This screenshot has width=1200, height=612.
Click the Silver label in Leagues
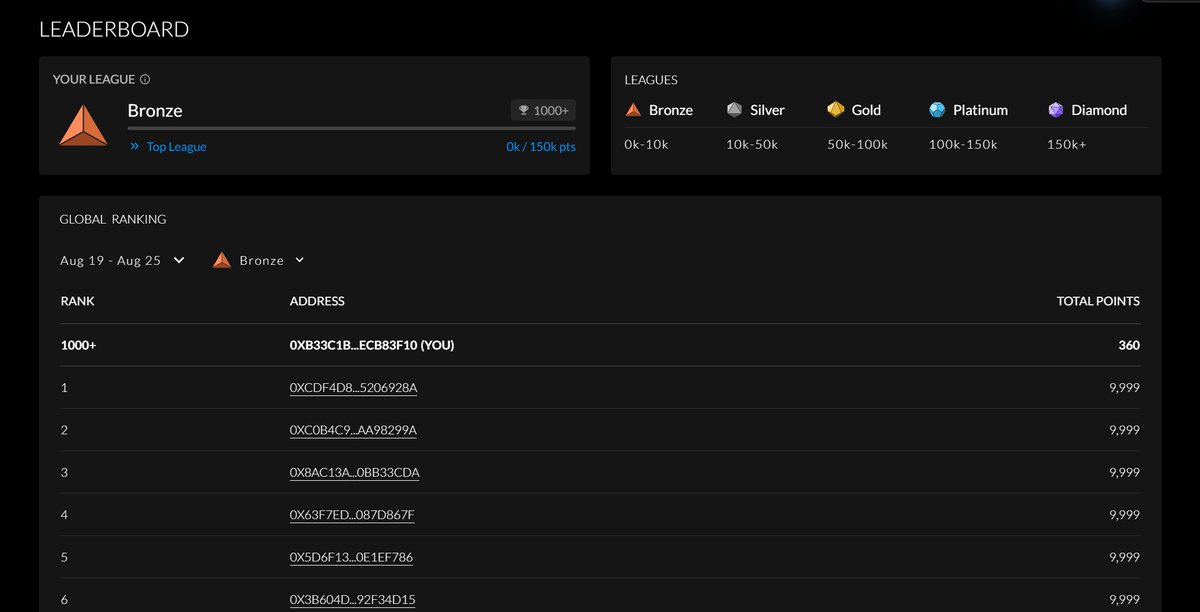tap(768, 110)
